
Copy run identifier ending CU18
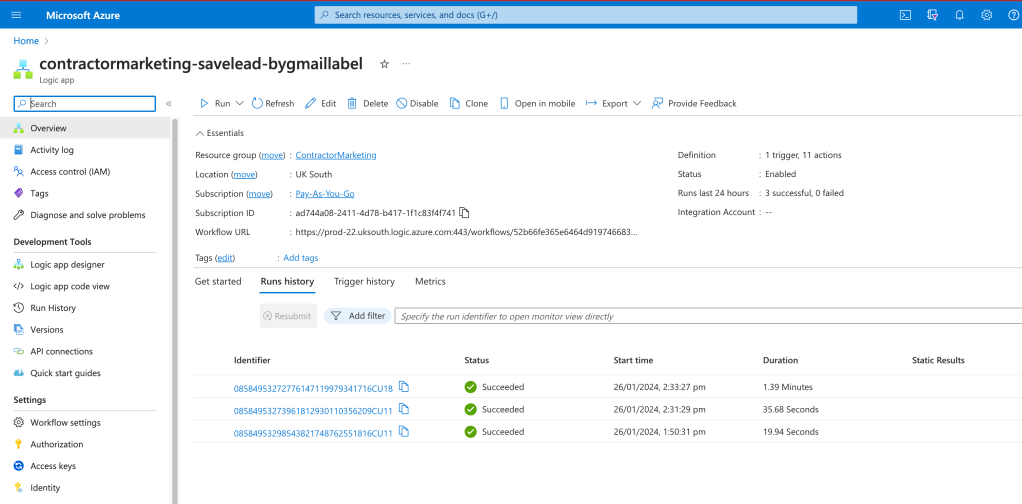point(403,387)
